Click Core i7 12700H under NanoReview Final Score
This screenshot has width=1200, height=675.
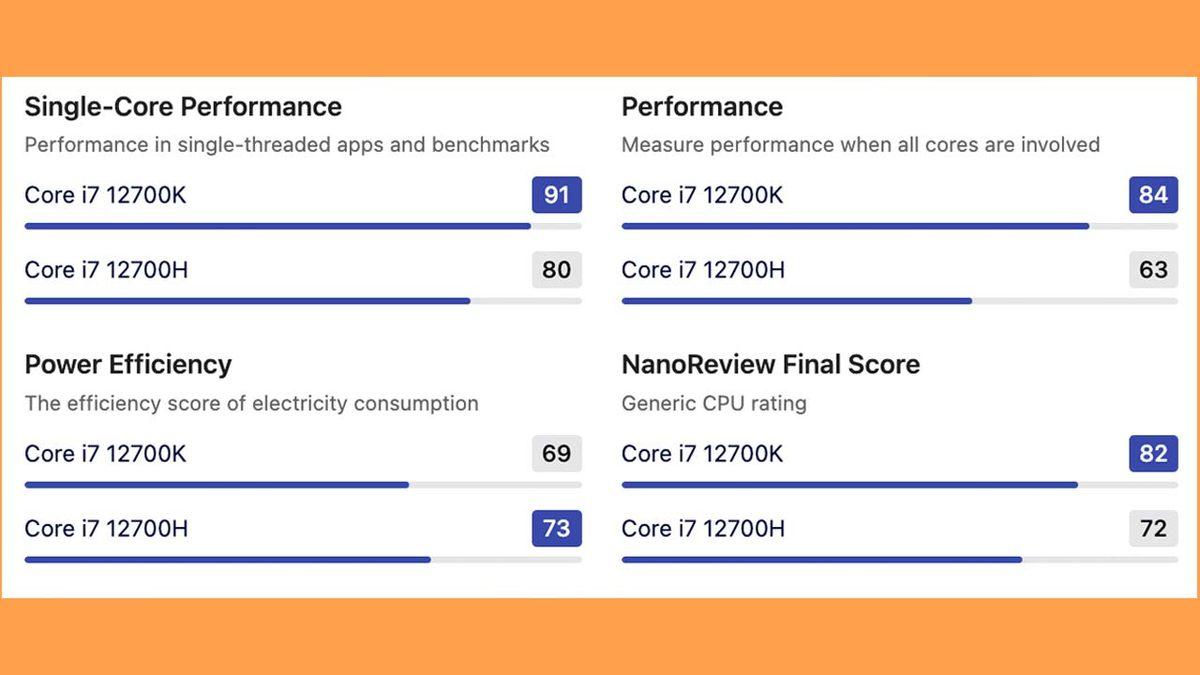(x=703, y=528)
